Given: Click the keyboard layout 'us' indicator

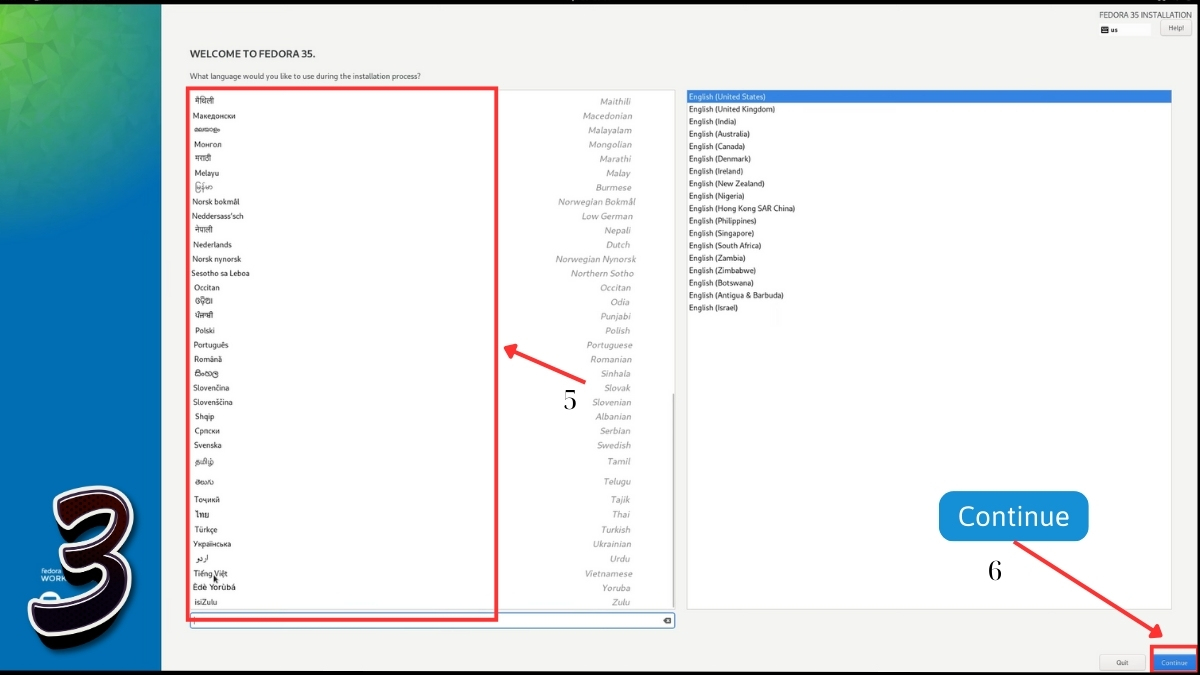Looking at the screenshot, I should tap(1125, 30).
